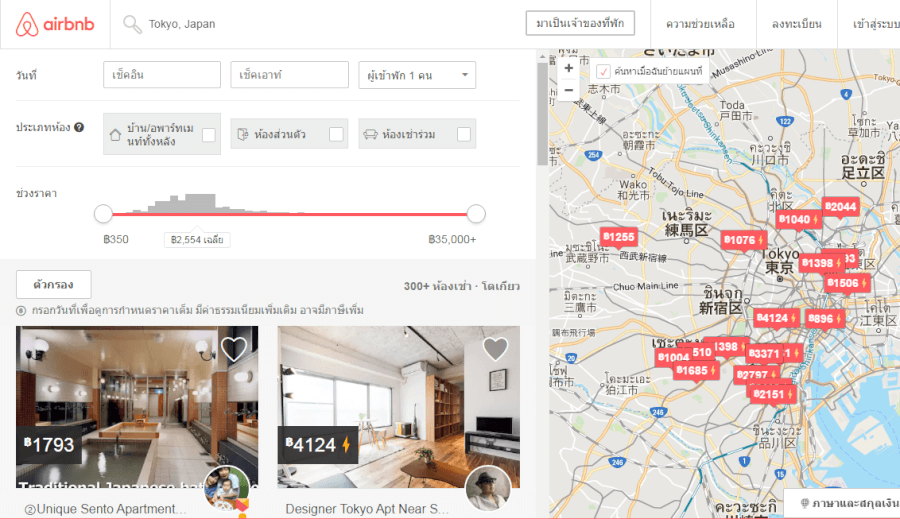The width and height of the screenshot is (900, 519).
Task: Tick the private room checkbox
Action: click(x=337, y=134)
